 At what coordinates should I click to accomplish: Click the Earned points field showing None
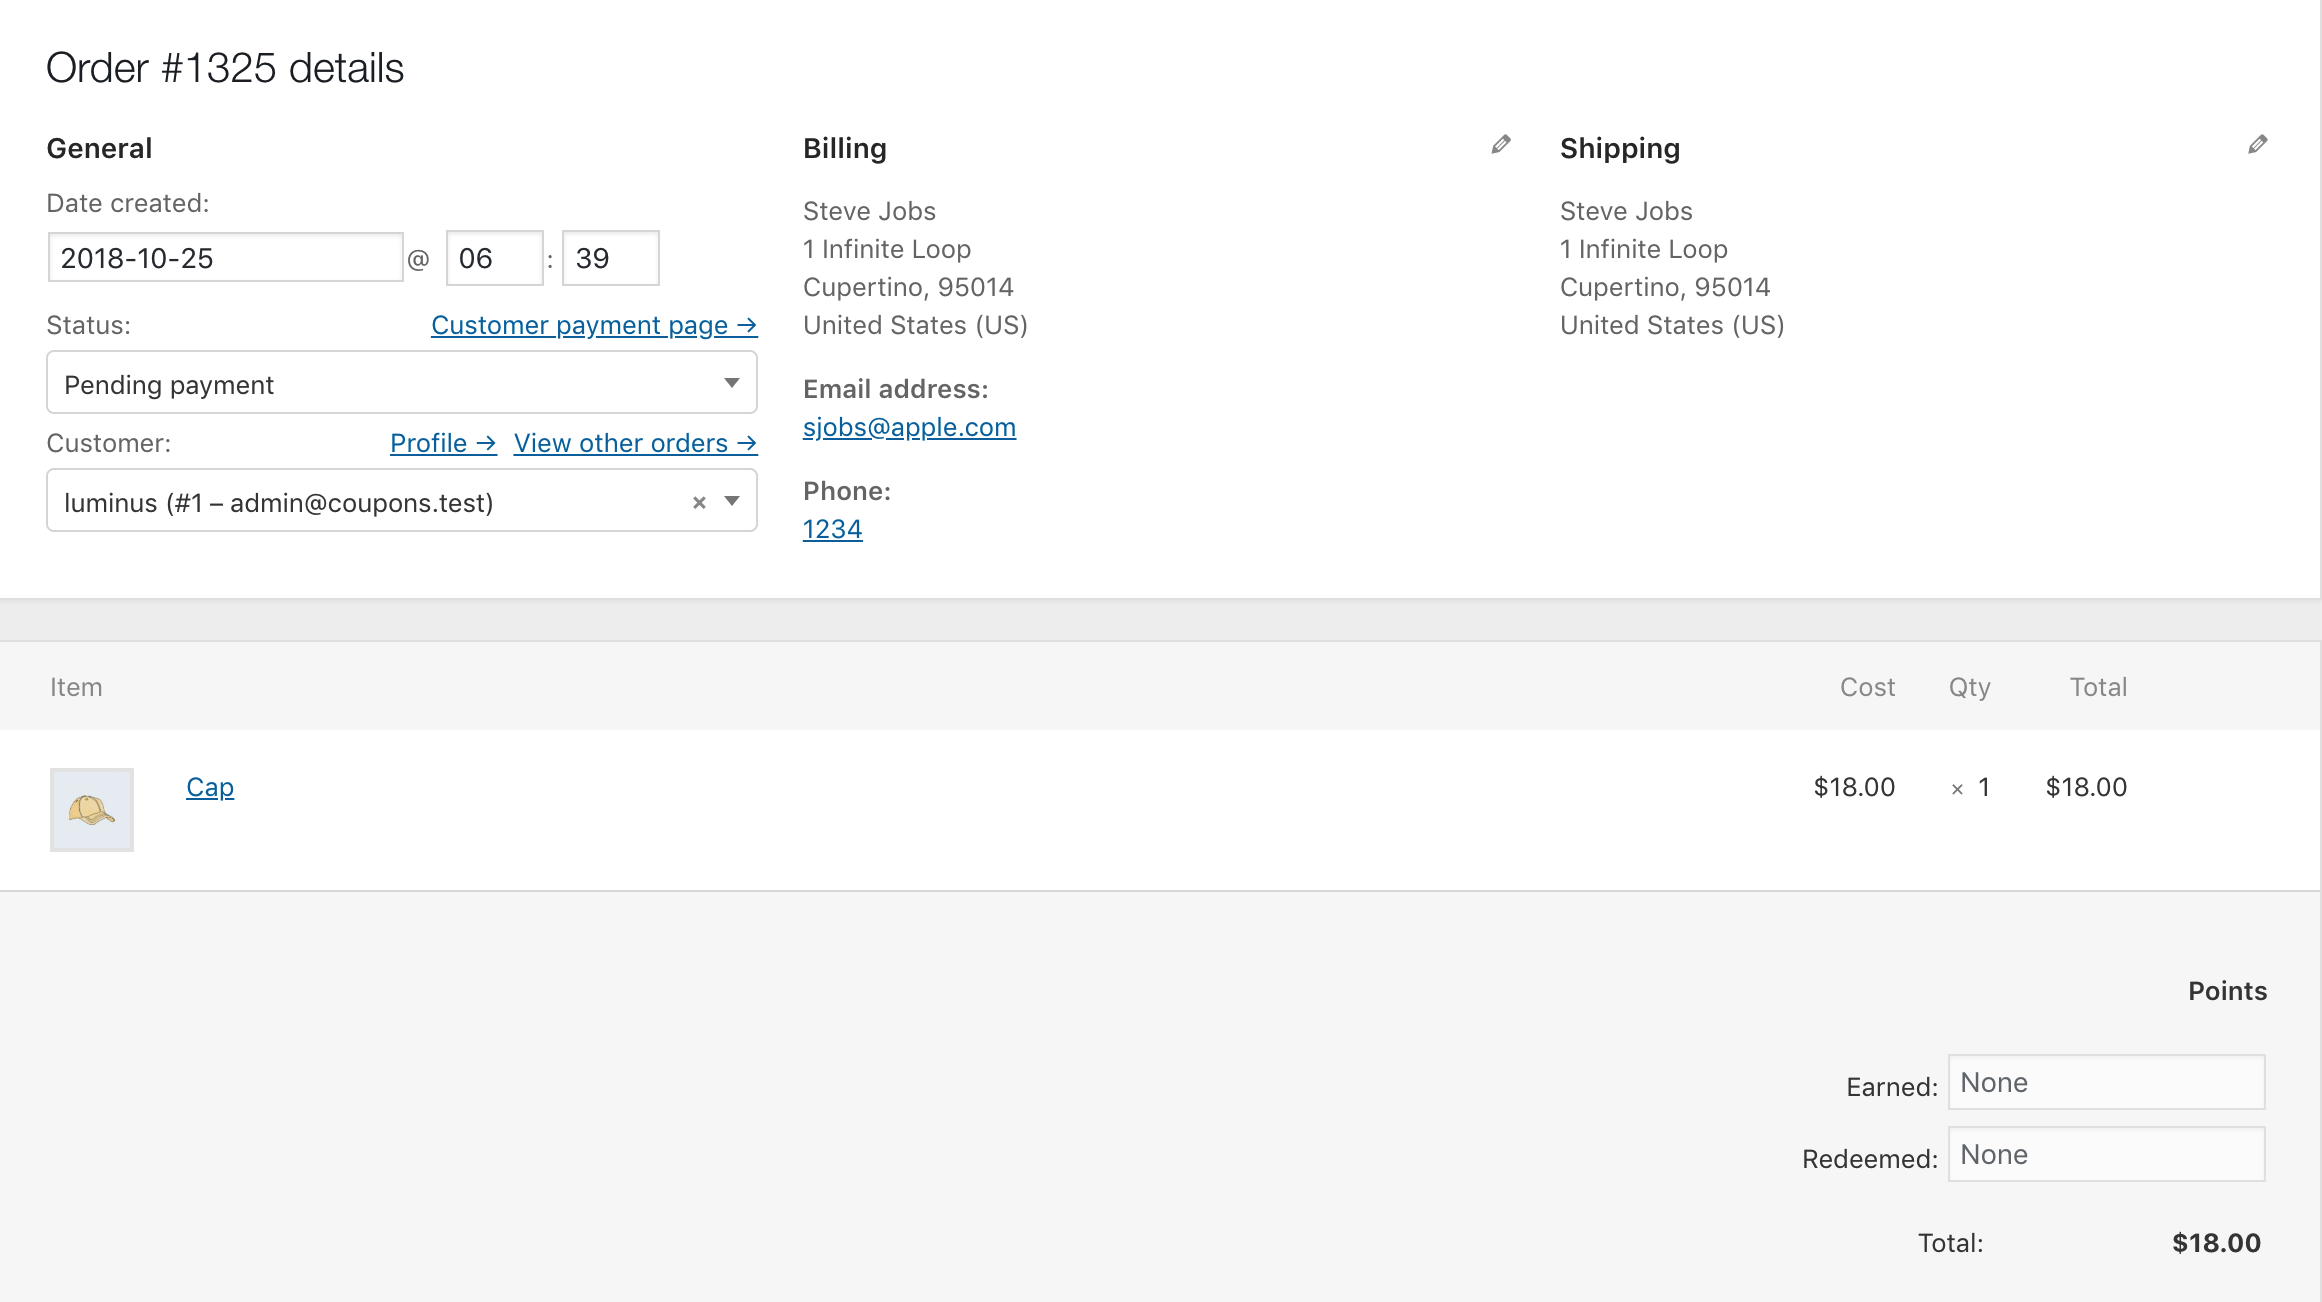click(x=2105, y=1082)
